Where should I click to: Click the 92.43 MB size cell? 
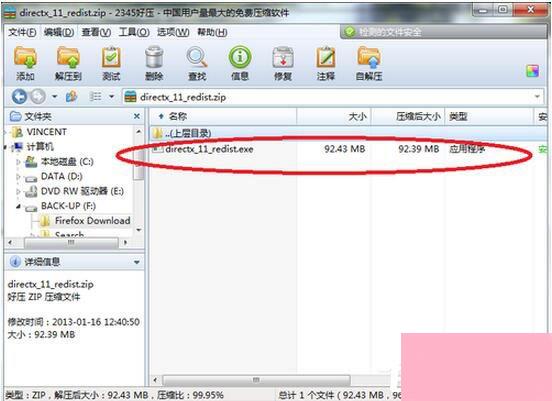pyautogui.click(x=345, y=149)
